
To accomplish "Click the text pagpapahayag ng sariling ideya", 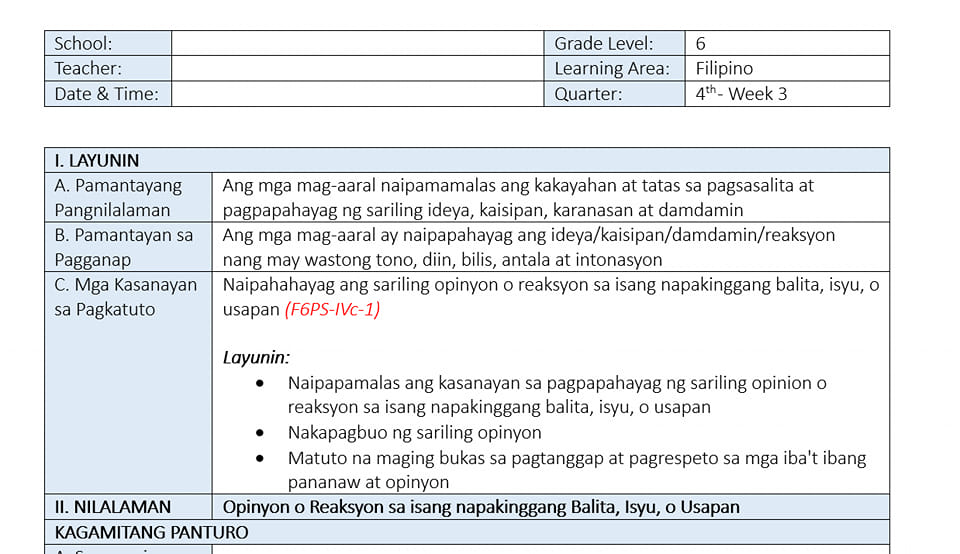I will 348,210.
